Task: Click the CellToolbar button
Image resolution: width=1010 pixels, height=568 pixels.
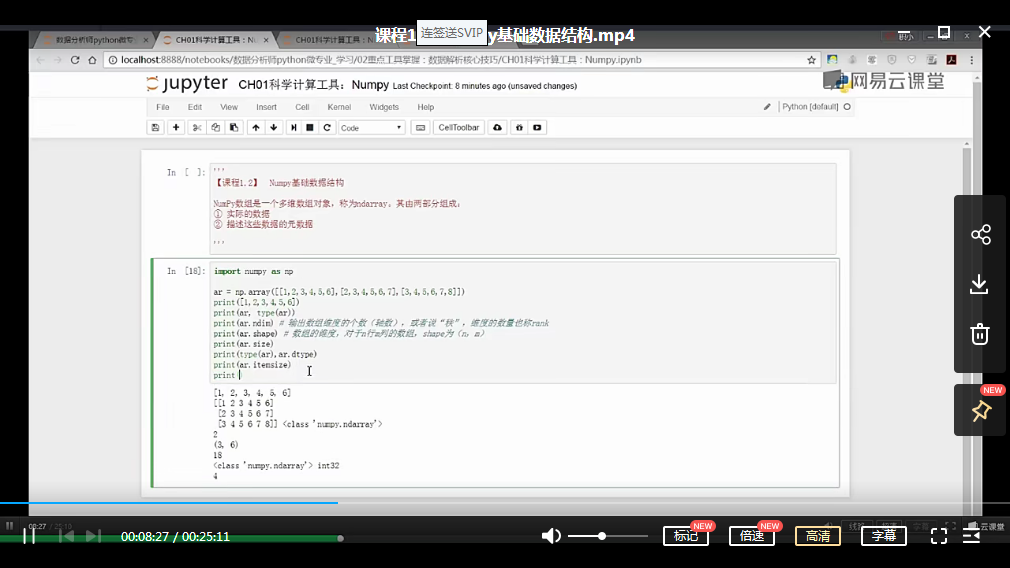Action: (x=459, y=128)
